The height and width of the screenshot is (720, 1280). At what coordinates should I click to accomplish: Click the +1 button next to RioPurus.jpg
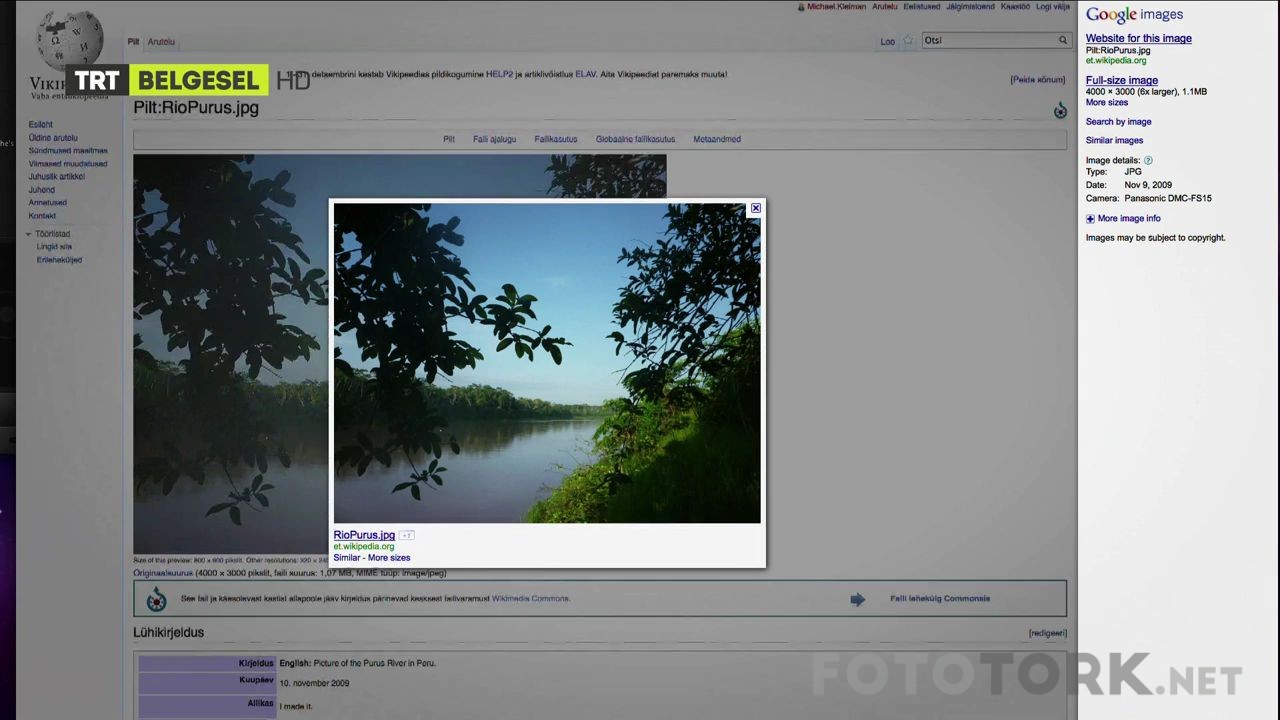pos(406,536)
